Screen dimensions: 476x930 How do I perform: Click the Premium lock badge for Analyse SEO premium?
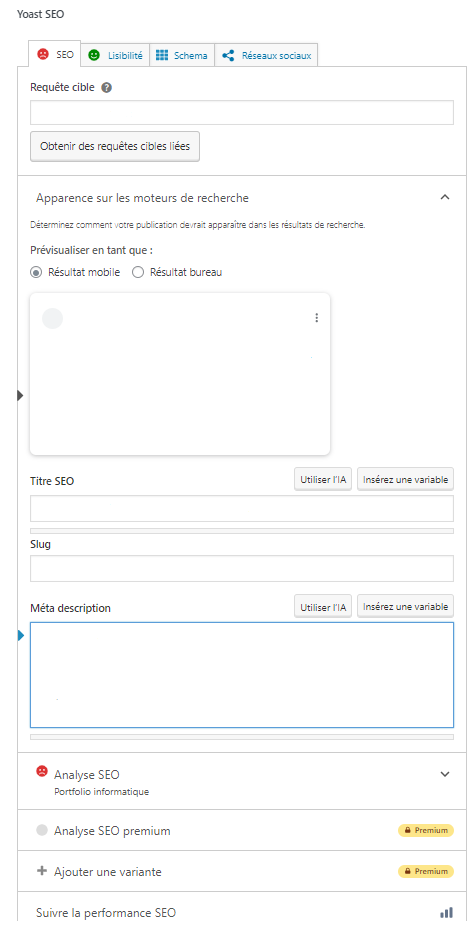tap(426, 830)
